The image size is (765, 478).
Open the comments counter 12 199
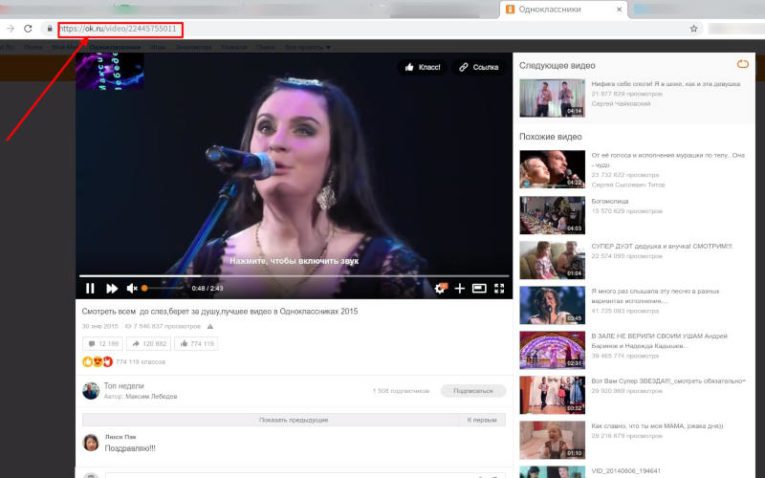(x=103, y=343)
